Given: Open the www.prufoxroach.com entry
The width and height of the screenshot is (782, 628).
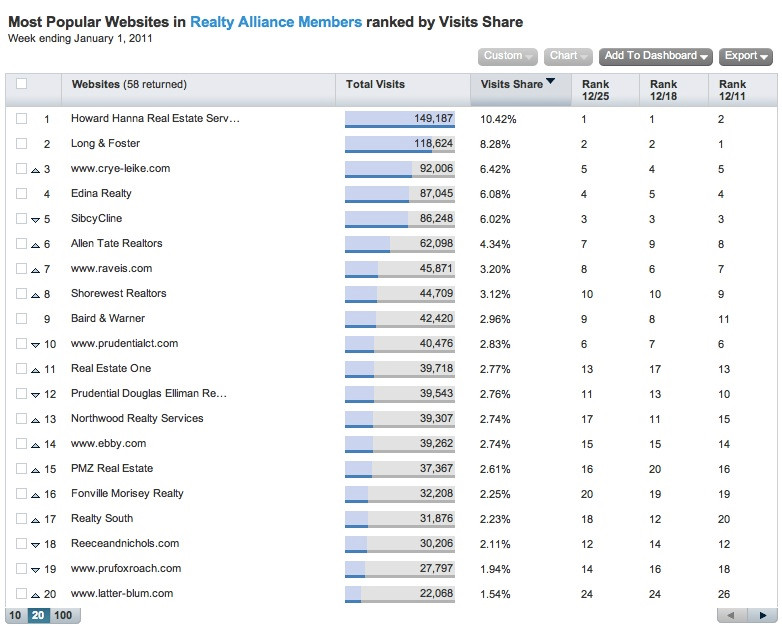Looking at the screenshot, I should pyautogui.click(x=126, y=568).
